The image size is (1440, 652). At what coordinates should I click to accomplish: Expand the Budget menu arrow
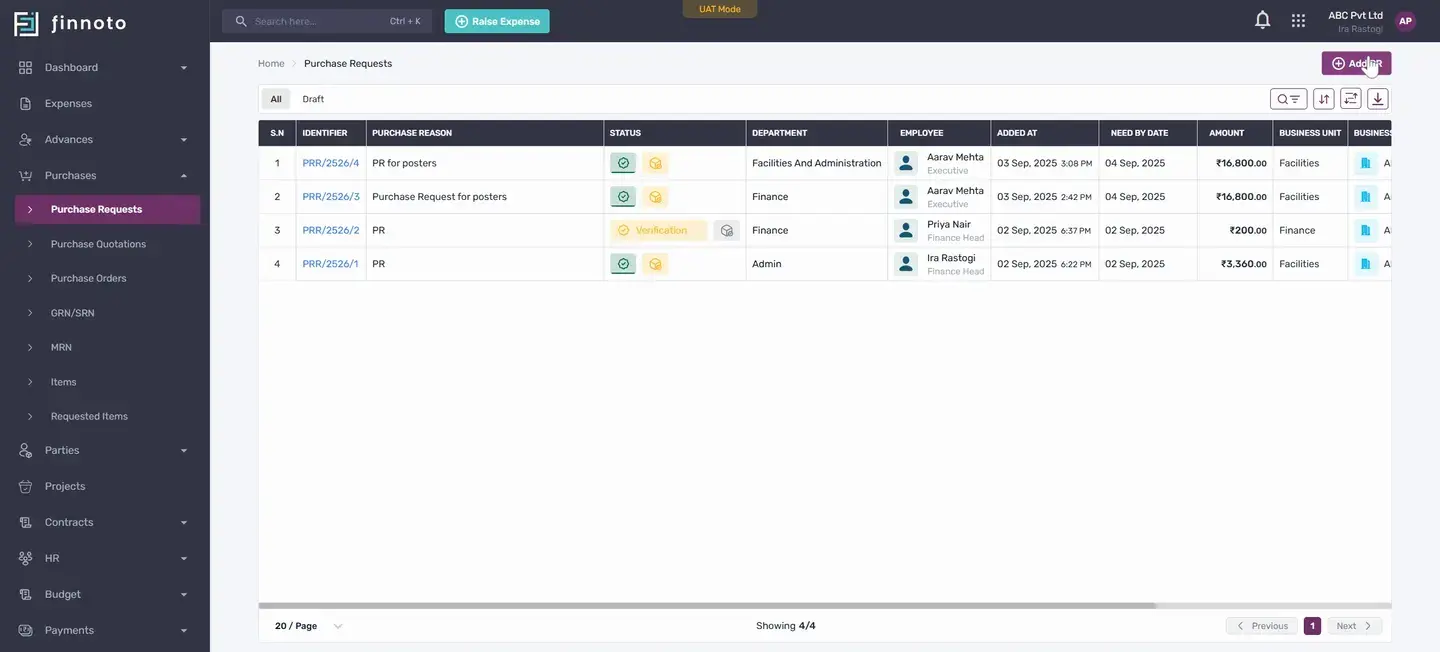pyautogui.click(x=183, y=595)
